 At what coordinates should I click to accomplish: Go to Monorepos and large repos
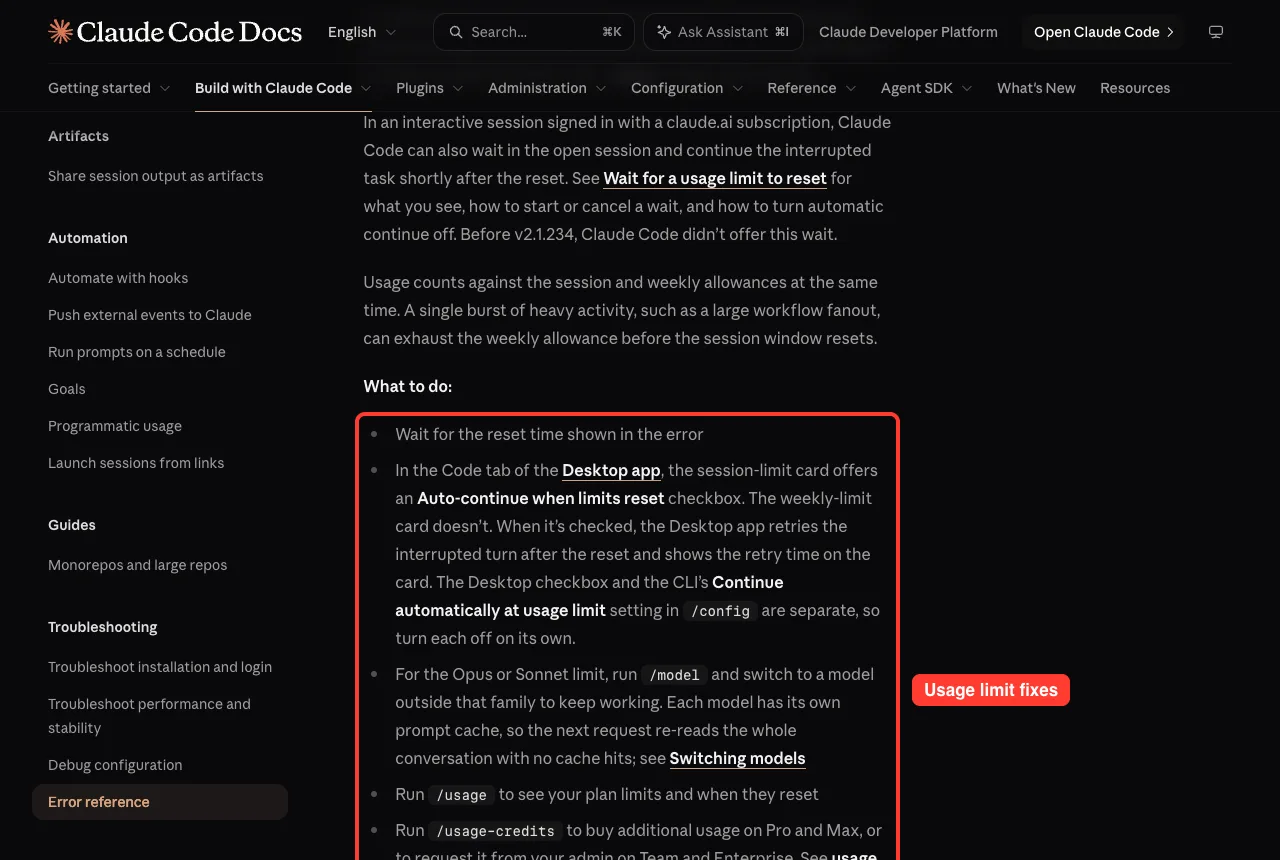138,565
